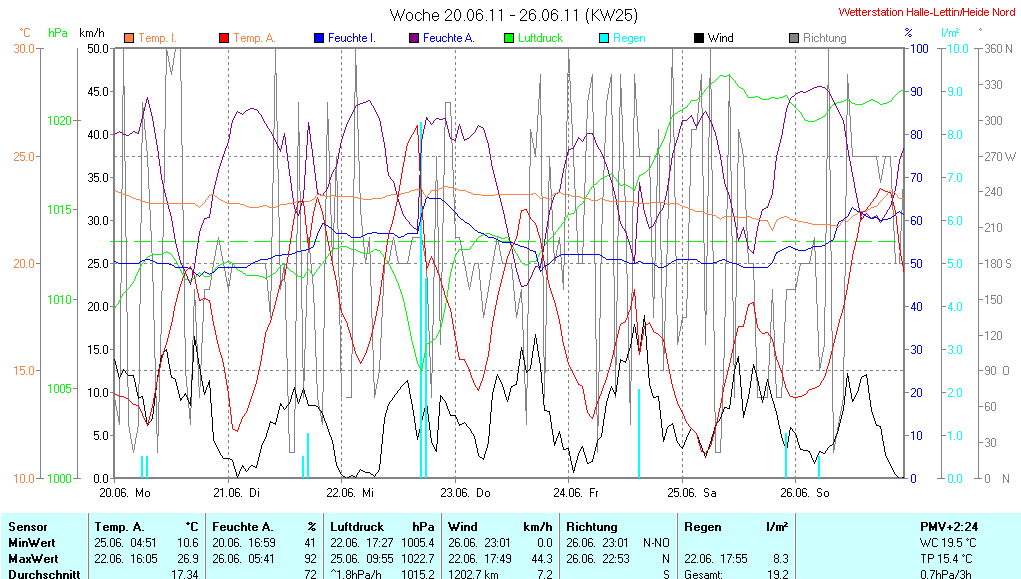Click the orange Temp. I. legend swatch
The image size is (1021, 579).
point(128,38)
